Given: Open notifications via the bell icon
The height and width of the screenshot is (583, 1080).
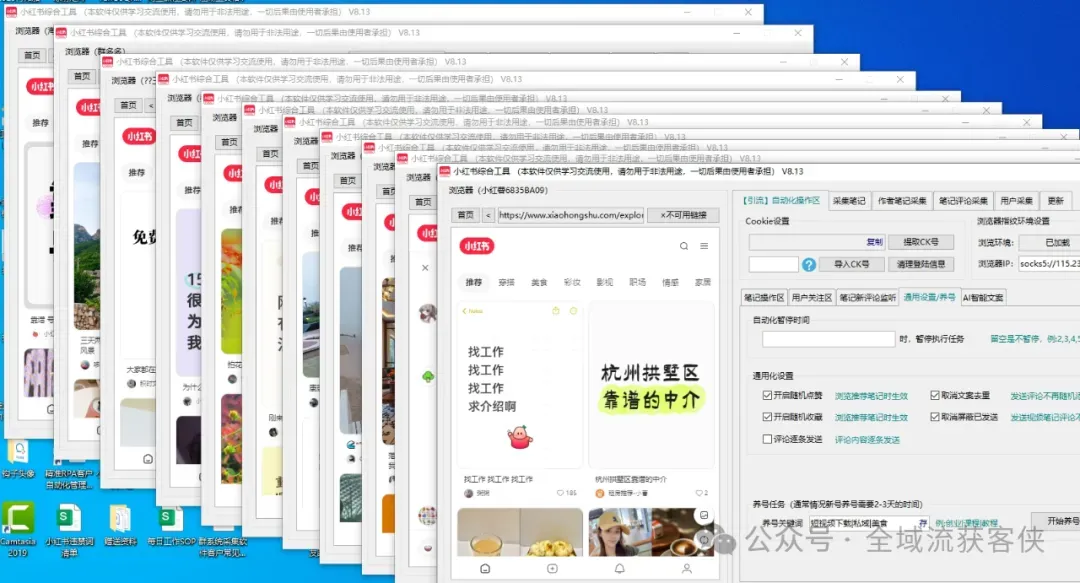Looking at the screenshot, I should 619,569.
